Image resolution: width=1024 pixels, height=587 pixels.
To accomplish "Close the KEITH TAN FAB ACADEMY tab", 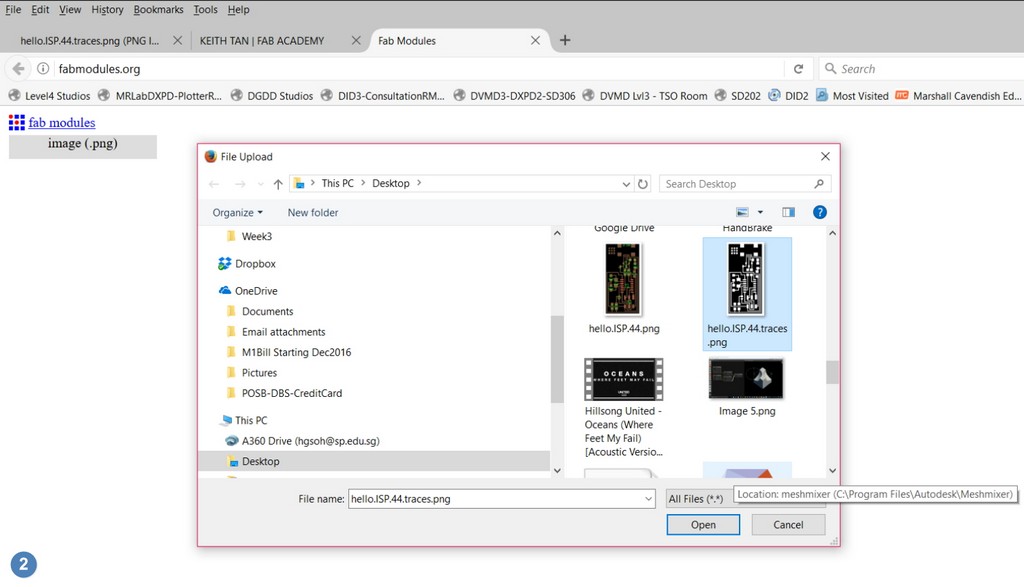I will pos(356,40).
